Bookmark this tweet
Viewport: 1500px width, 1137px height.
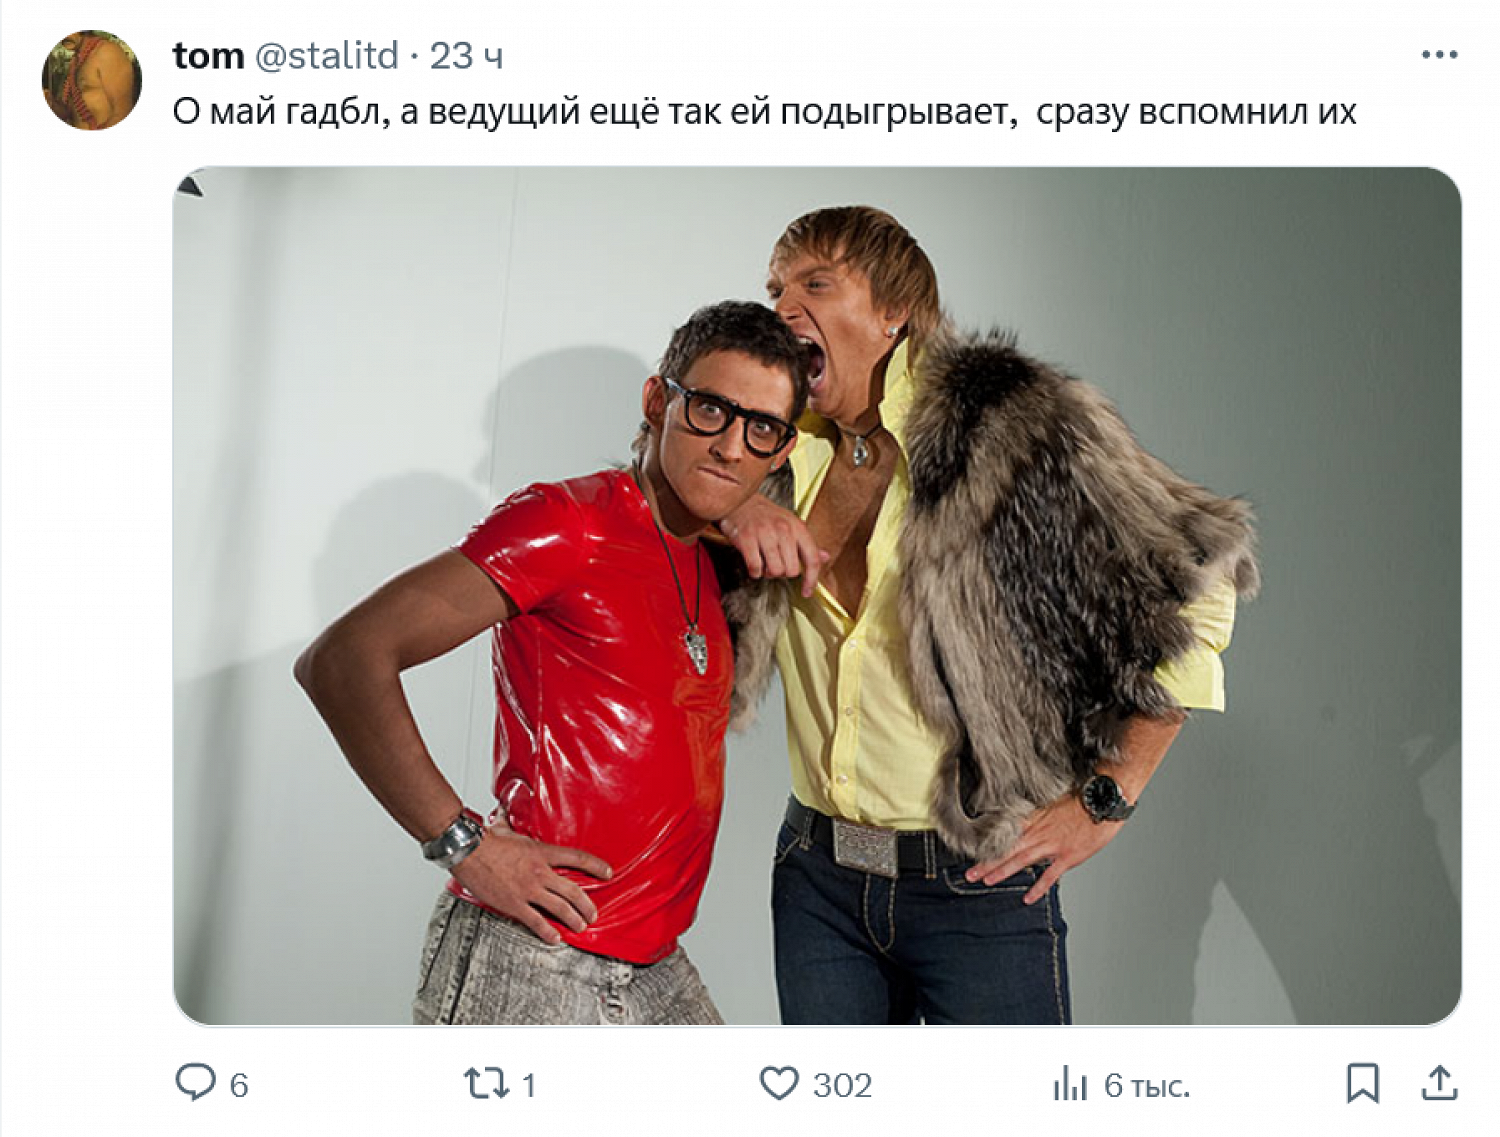pos(1362,1083)
